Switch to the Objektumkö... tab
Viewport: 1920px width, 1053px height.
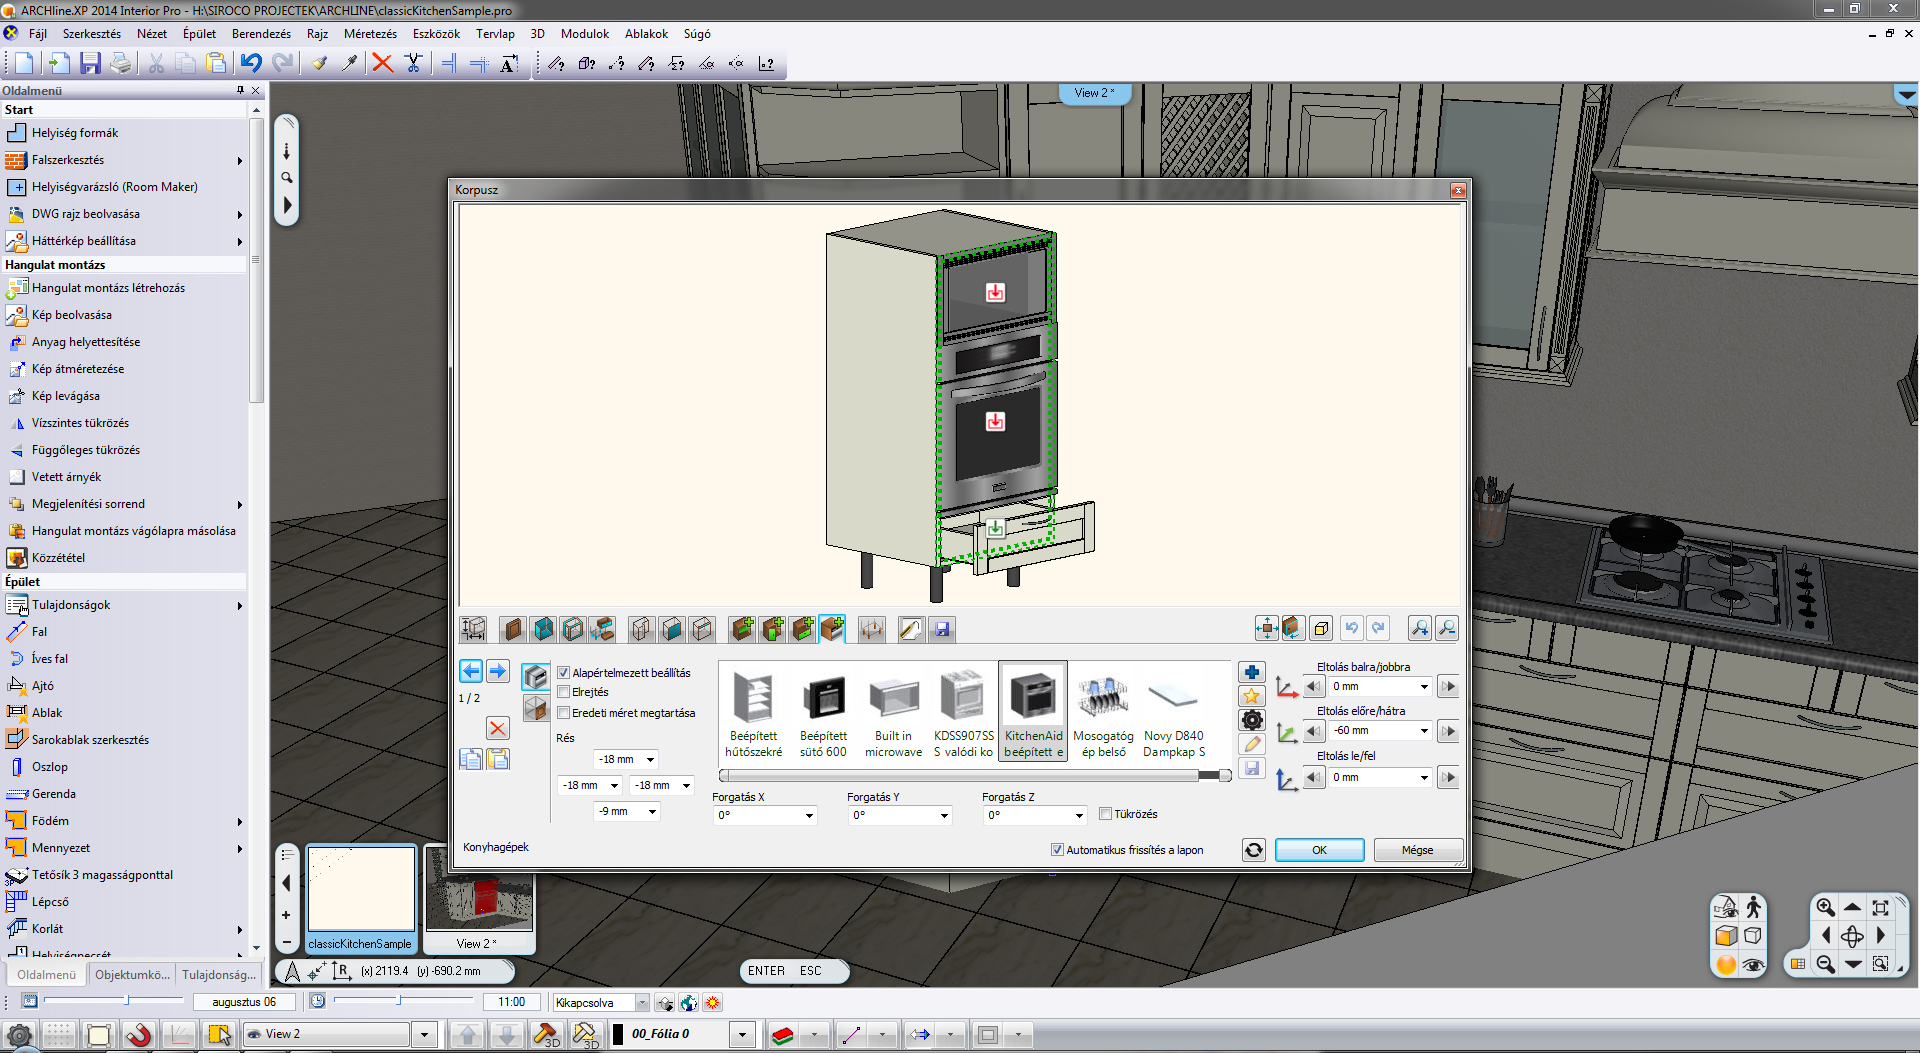[x=132, y=974]
